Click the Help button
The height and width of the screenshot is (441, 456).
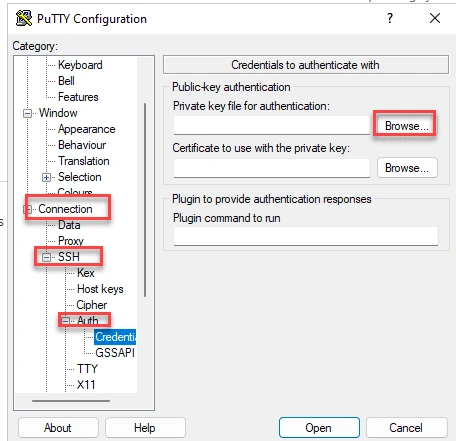(145, 427)
